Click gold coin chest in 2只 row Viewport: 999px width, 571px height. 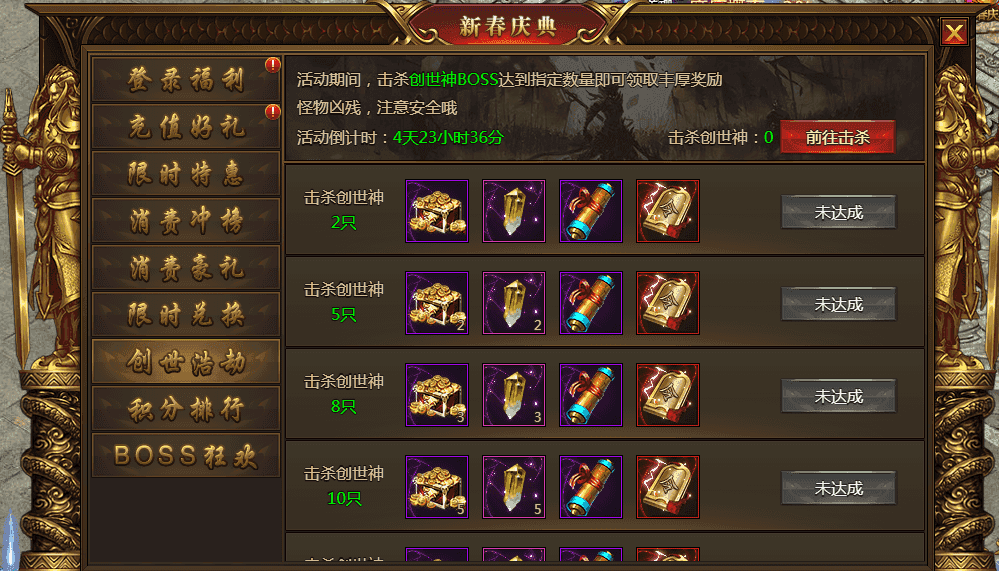pos(437,211)
